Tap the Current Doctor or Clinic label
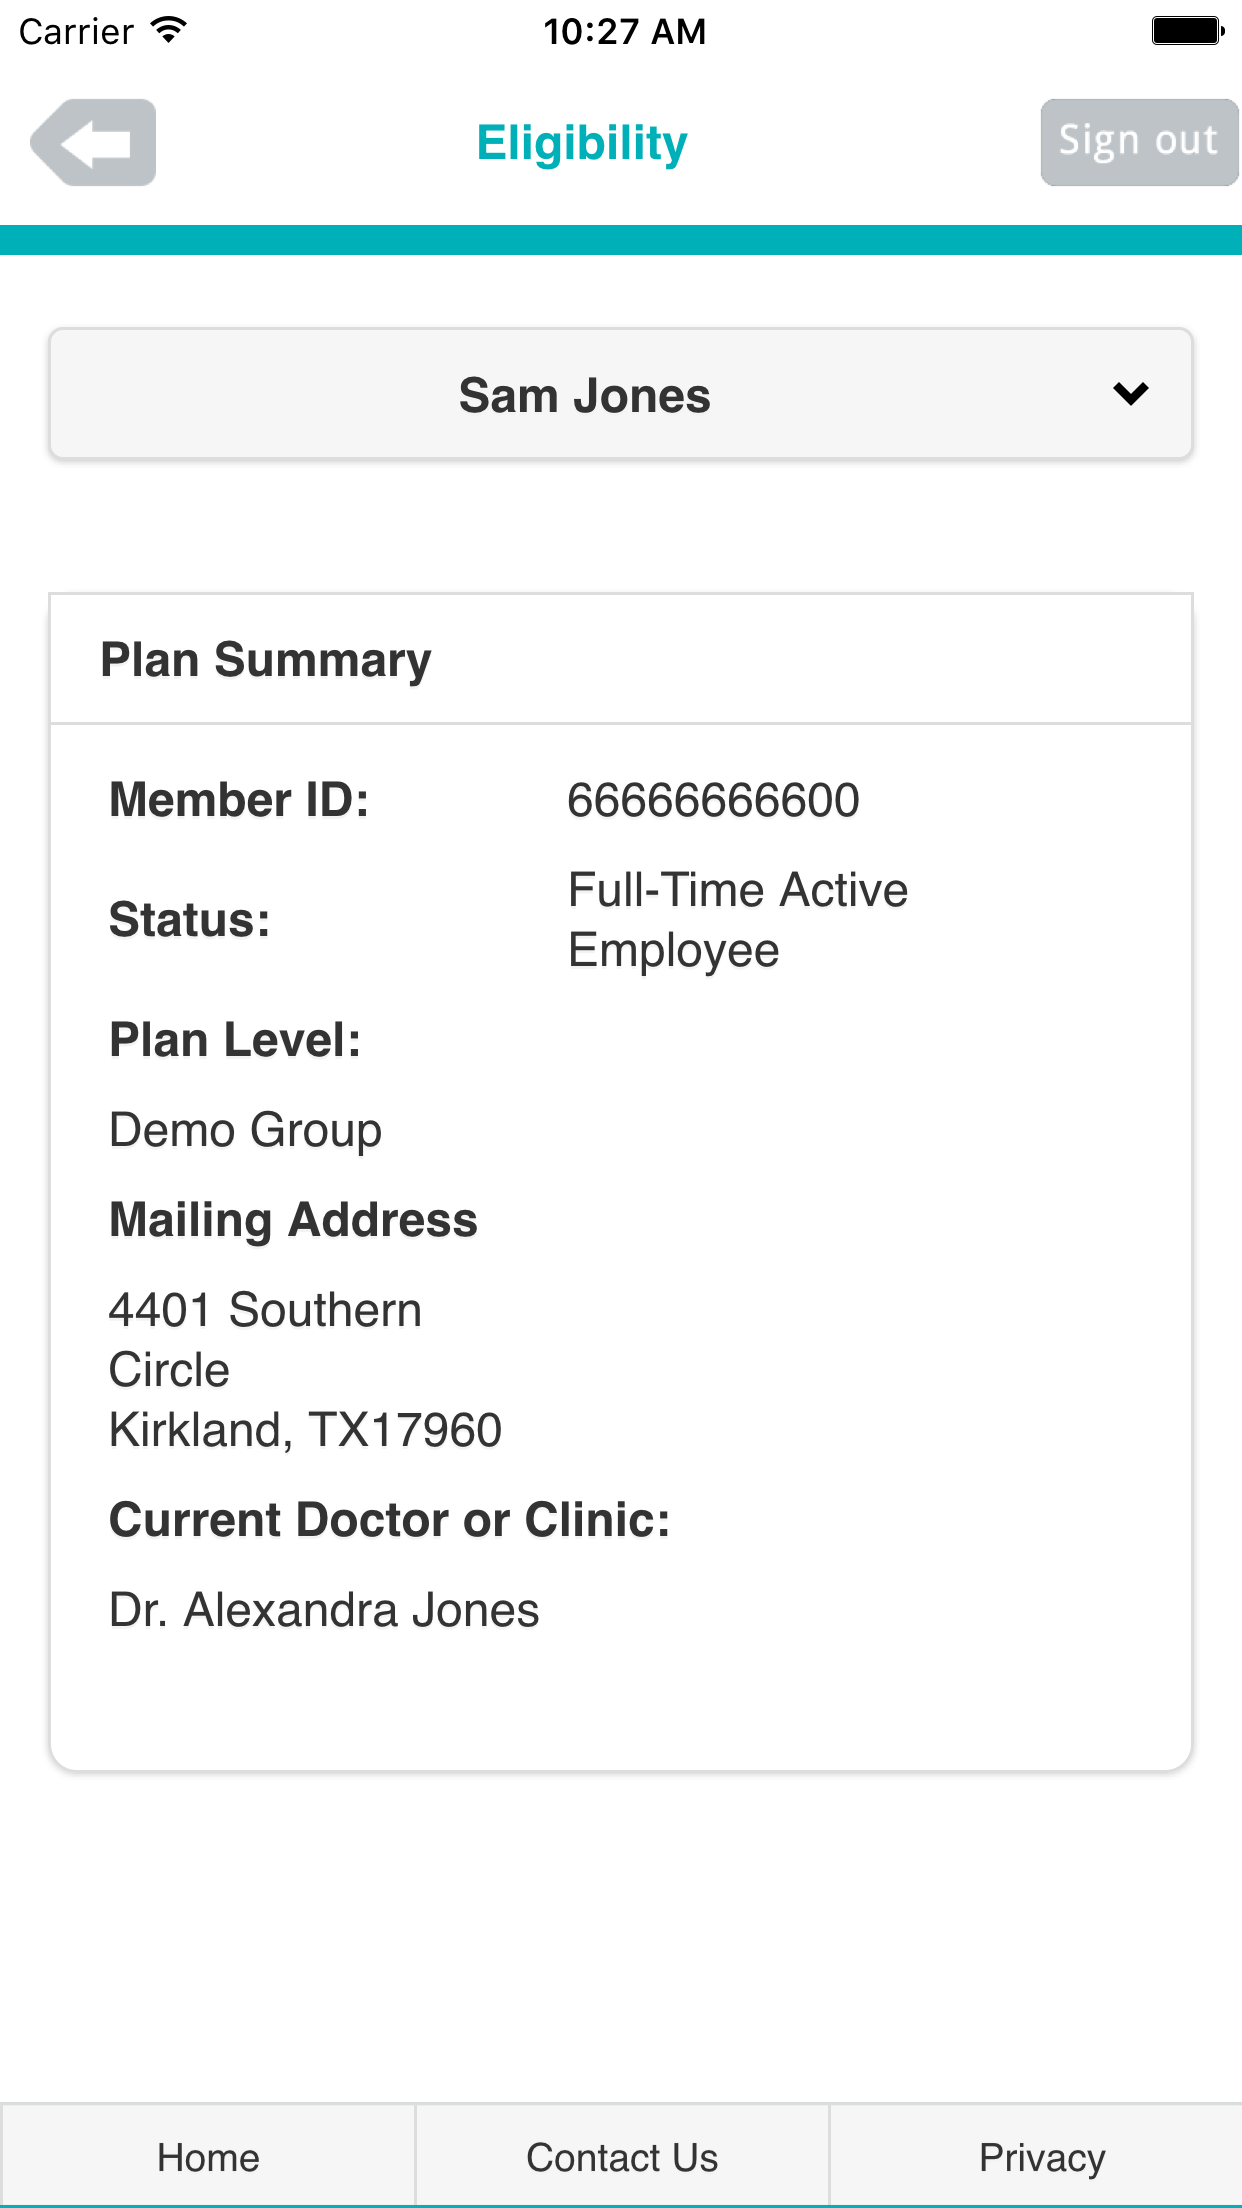This screenshot has width=1242, height=2208. [x=389, y=1520]
